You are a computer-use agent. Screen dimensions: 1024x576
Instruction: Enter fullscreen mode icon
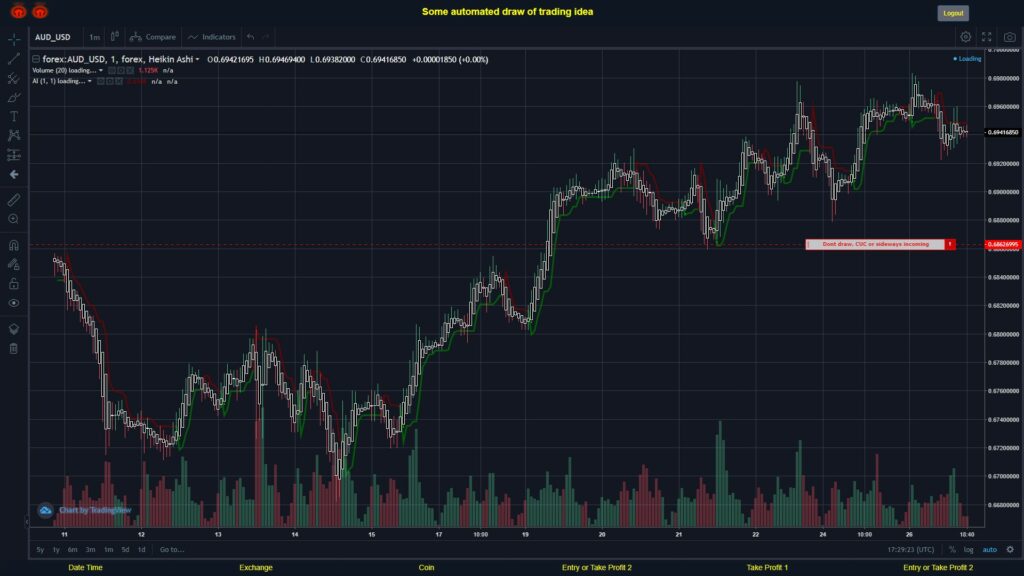(x=987, y=37)
